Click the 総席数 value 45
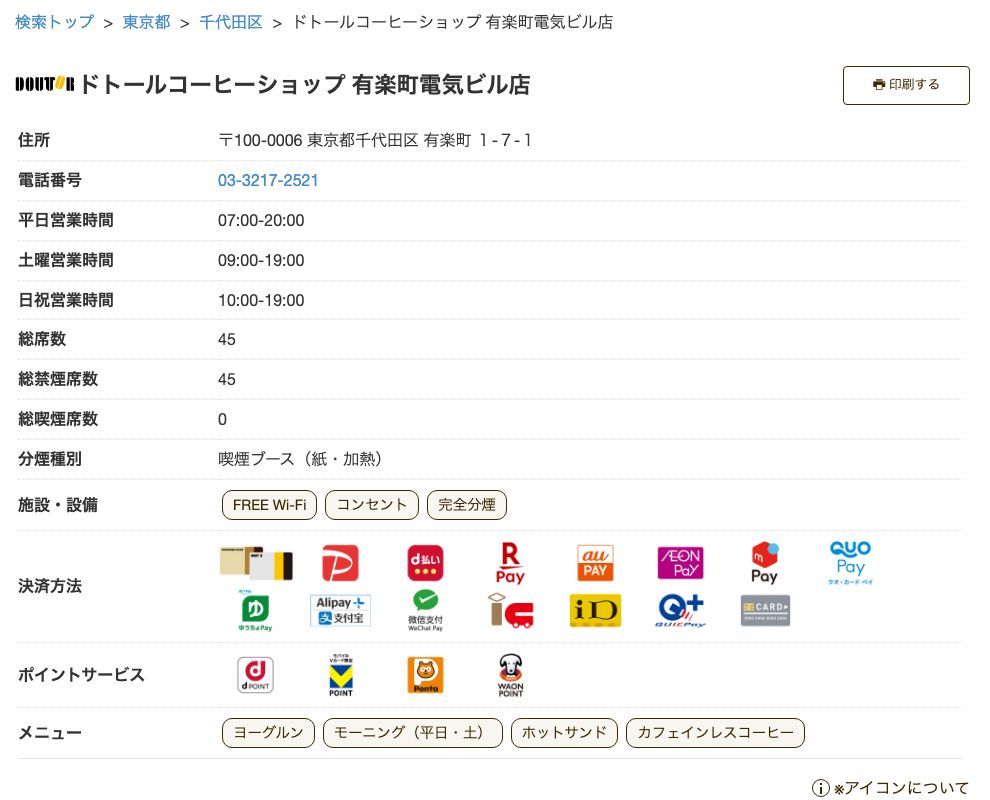Image resolution: width=990 pixels, height=800 pixels. [227, 340]
